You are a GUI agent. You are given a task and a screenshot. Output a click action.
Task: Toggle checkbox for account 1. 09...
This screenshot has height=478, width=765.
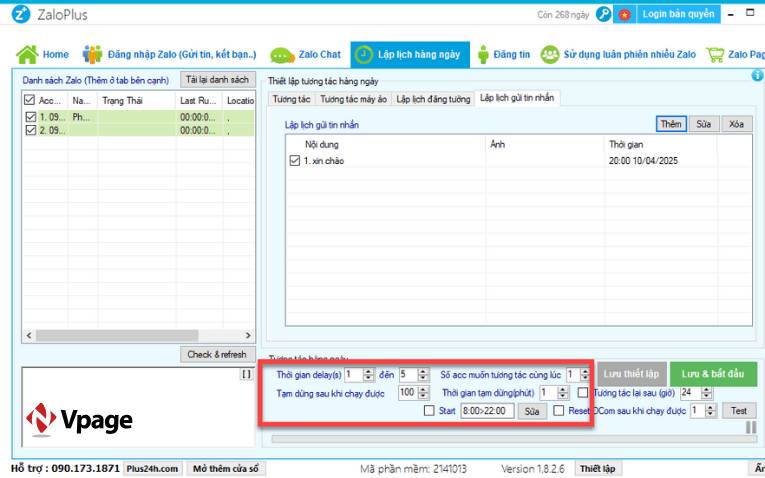[x=31, y=117]
